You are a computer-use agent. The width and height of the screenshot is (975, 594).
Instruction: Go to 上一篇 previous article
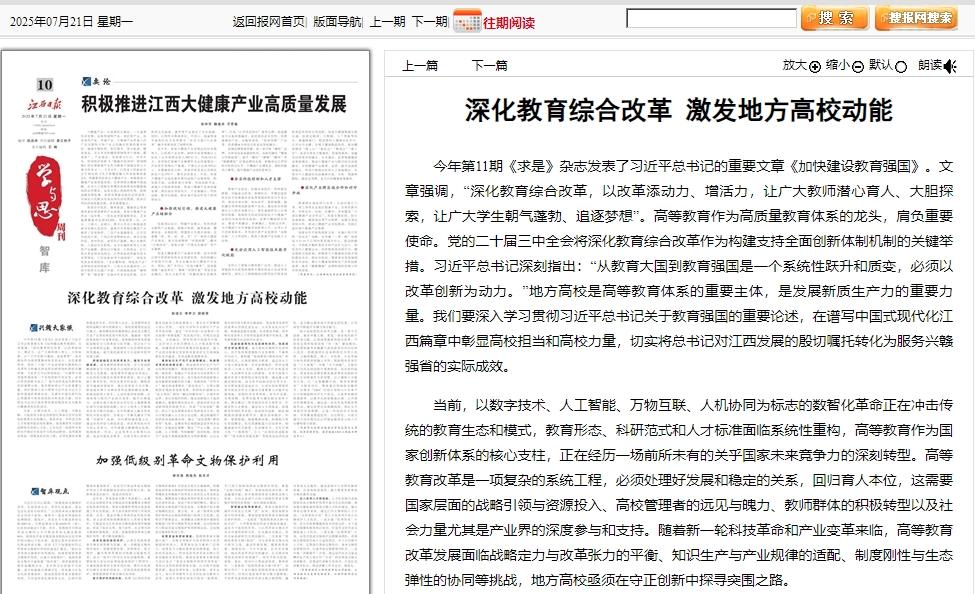click(420, 66)
